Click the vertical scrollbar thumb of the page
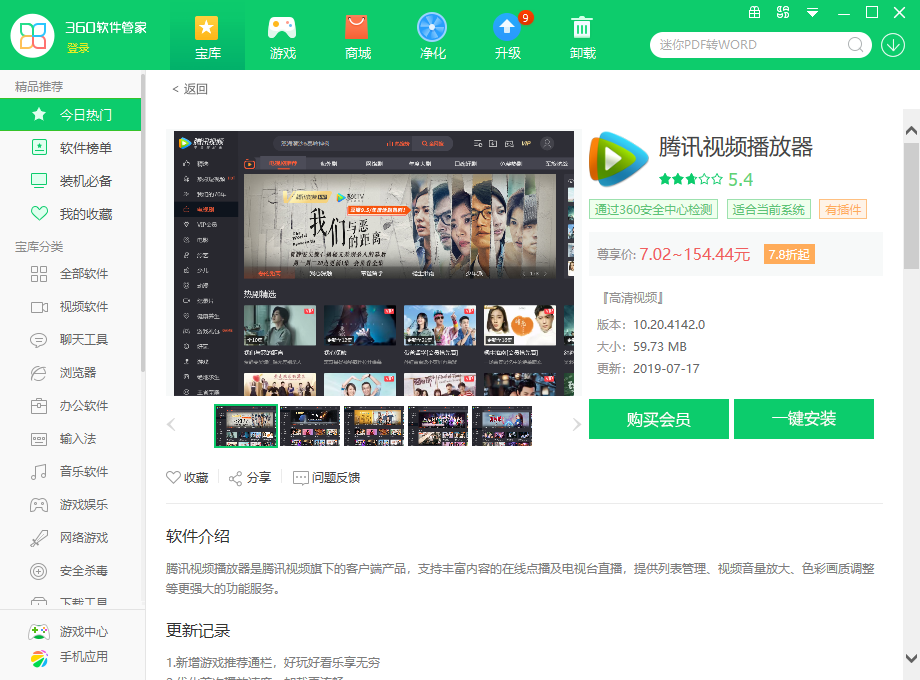 (911, 205)
